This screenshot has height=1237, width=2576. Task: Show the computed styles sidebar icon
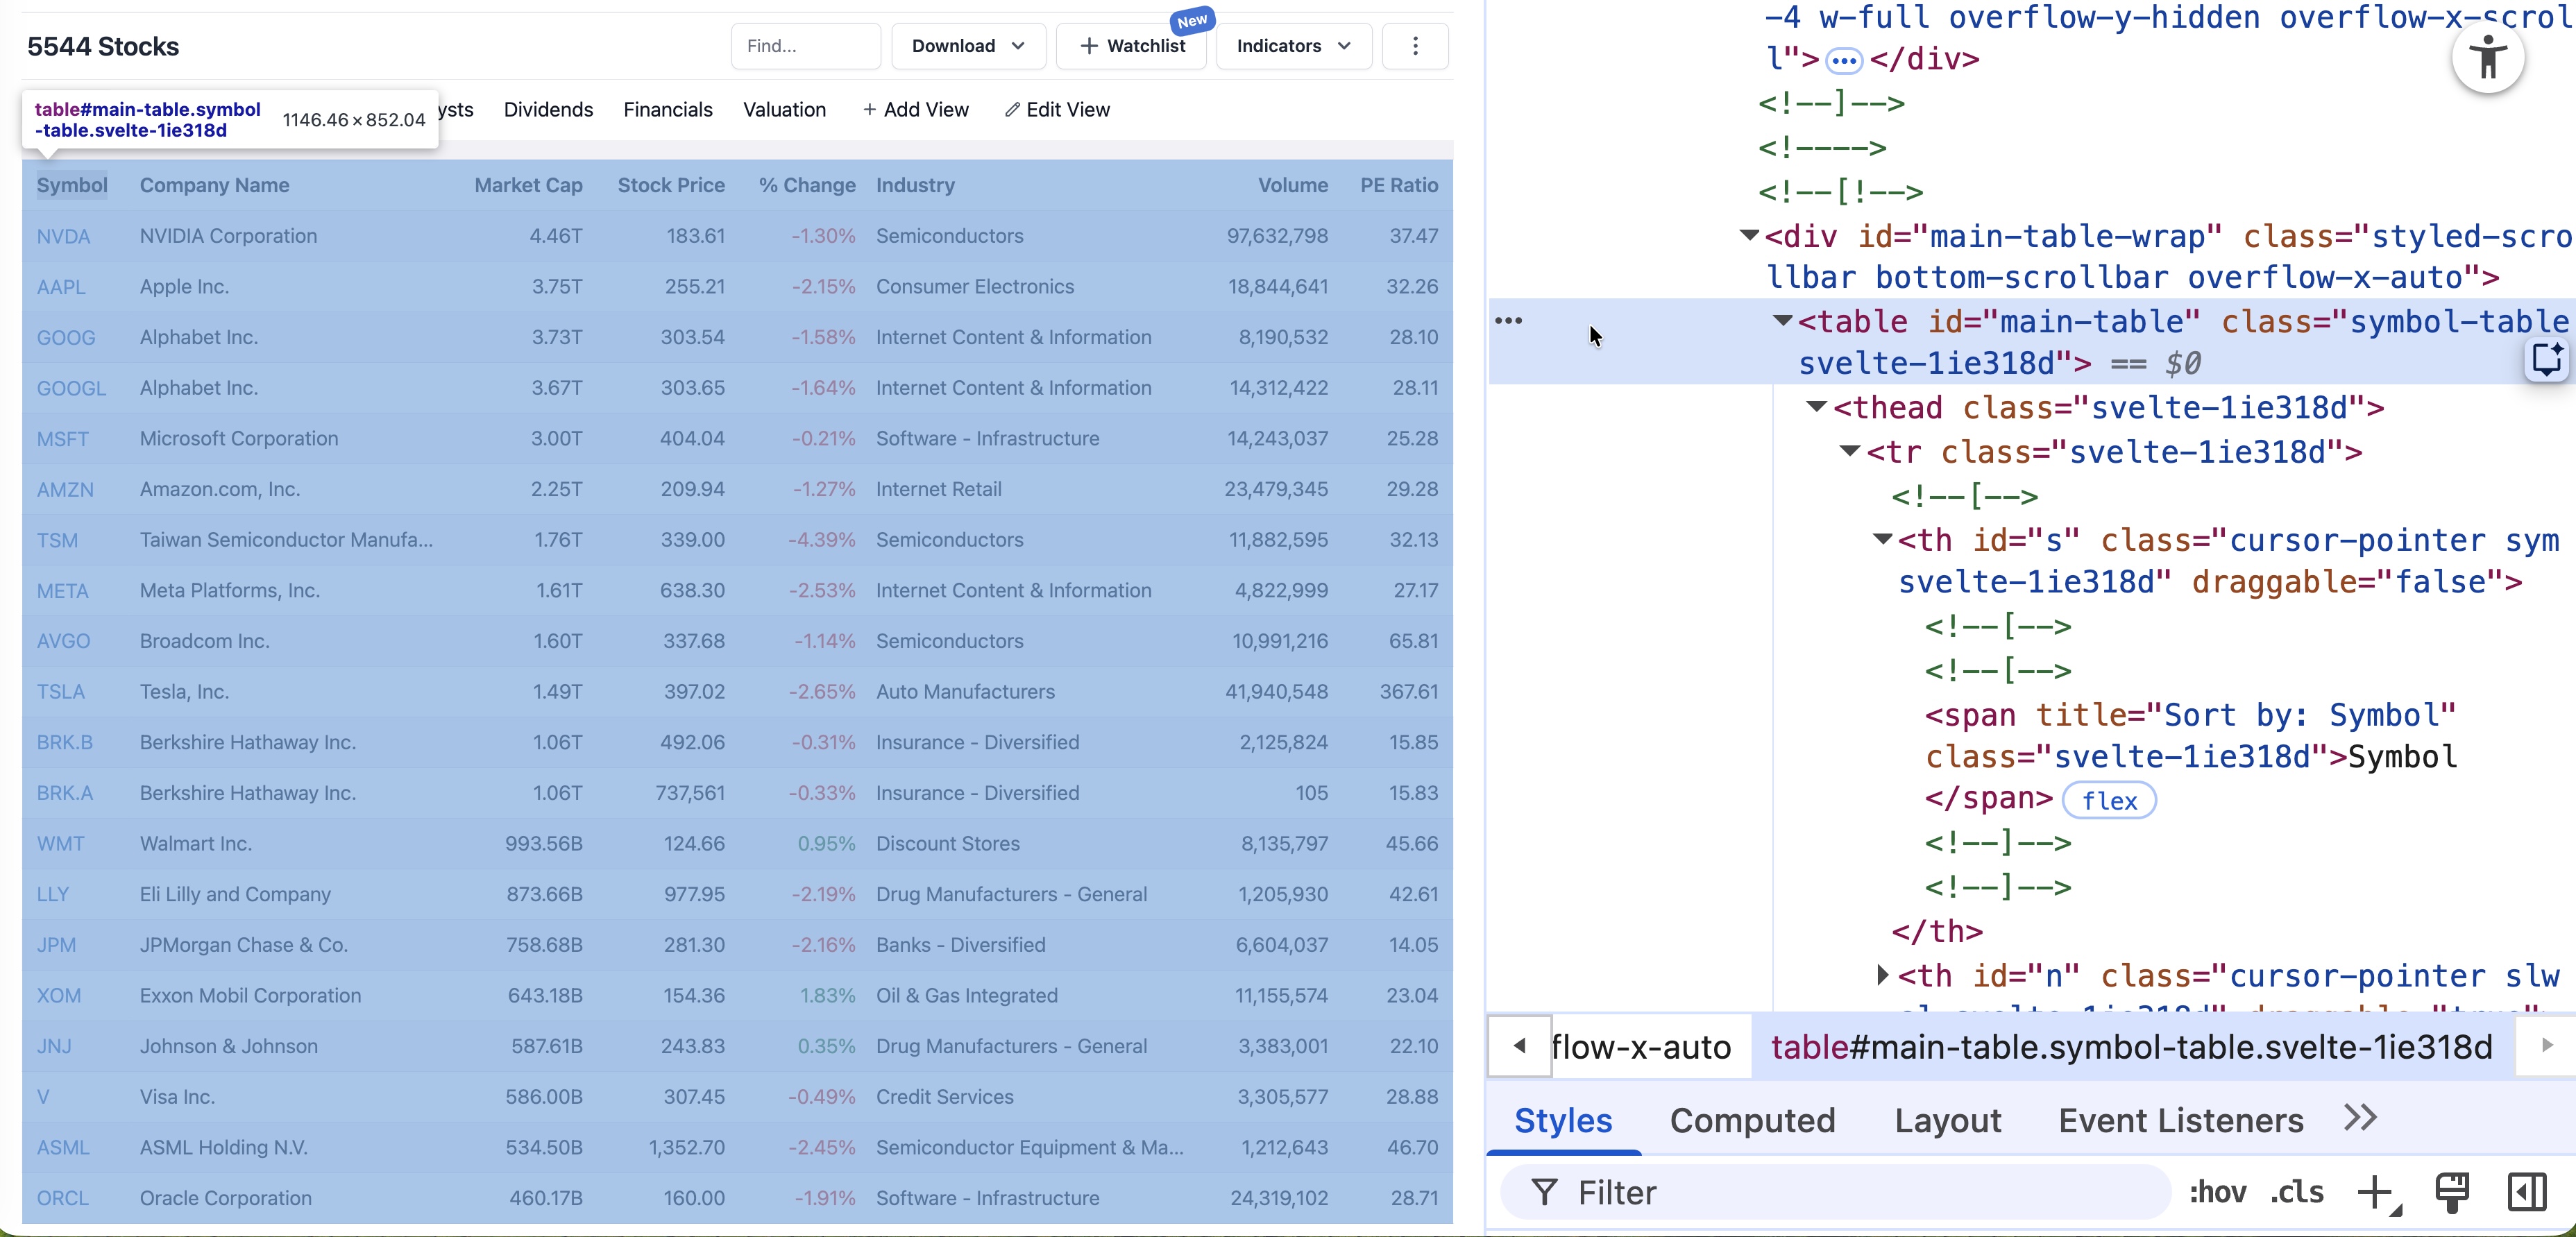coord(2526,1192)
